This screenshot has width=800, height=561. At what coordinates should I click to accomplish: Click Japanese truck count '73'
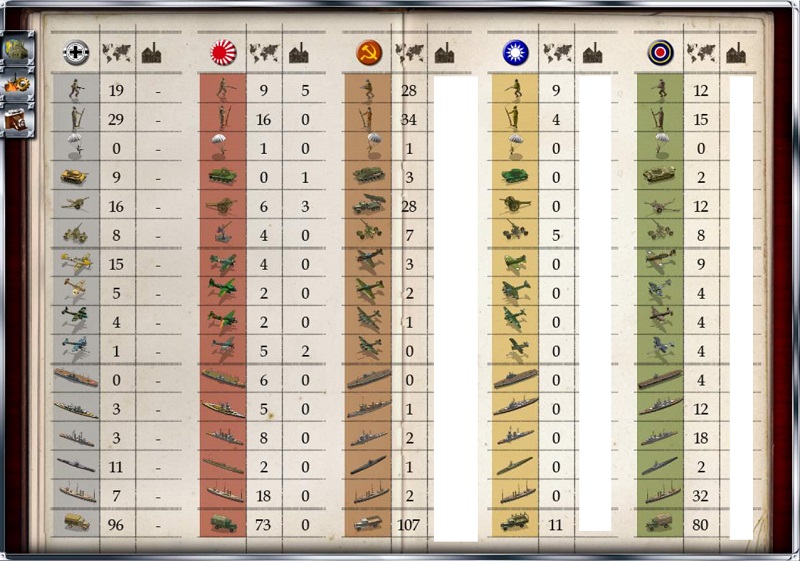pyautogui.click(x=263, y=525)
